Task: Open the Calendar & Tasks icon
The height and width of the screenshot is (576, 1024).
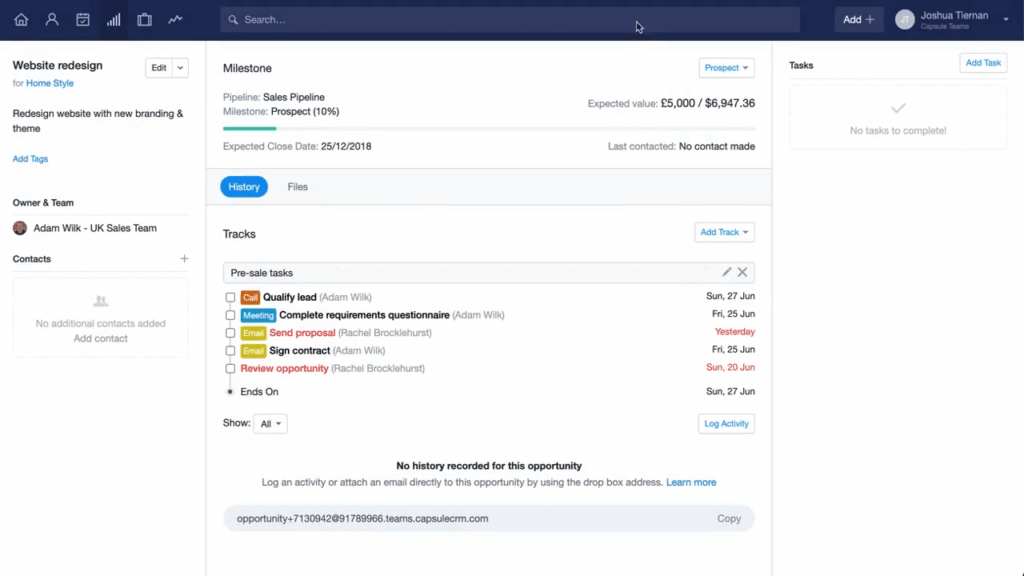Action: pos(83,19)
